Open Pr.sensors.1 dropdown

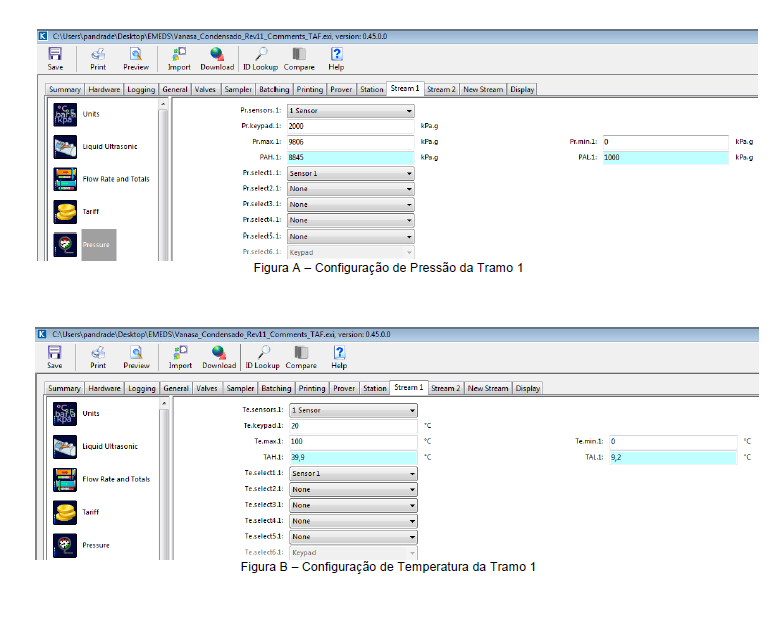[350, 110]
